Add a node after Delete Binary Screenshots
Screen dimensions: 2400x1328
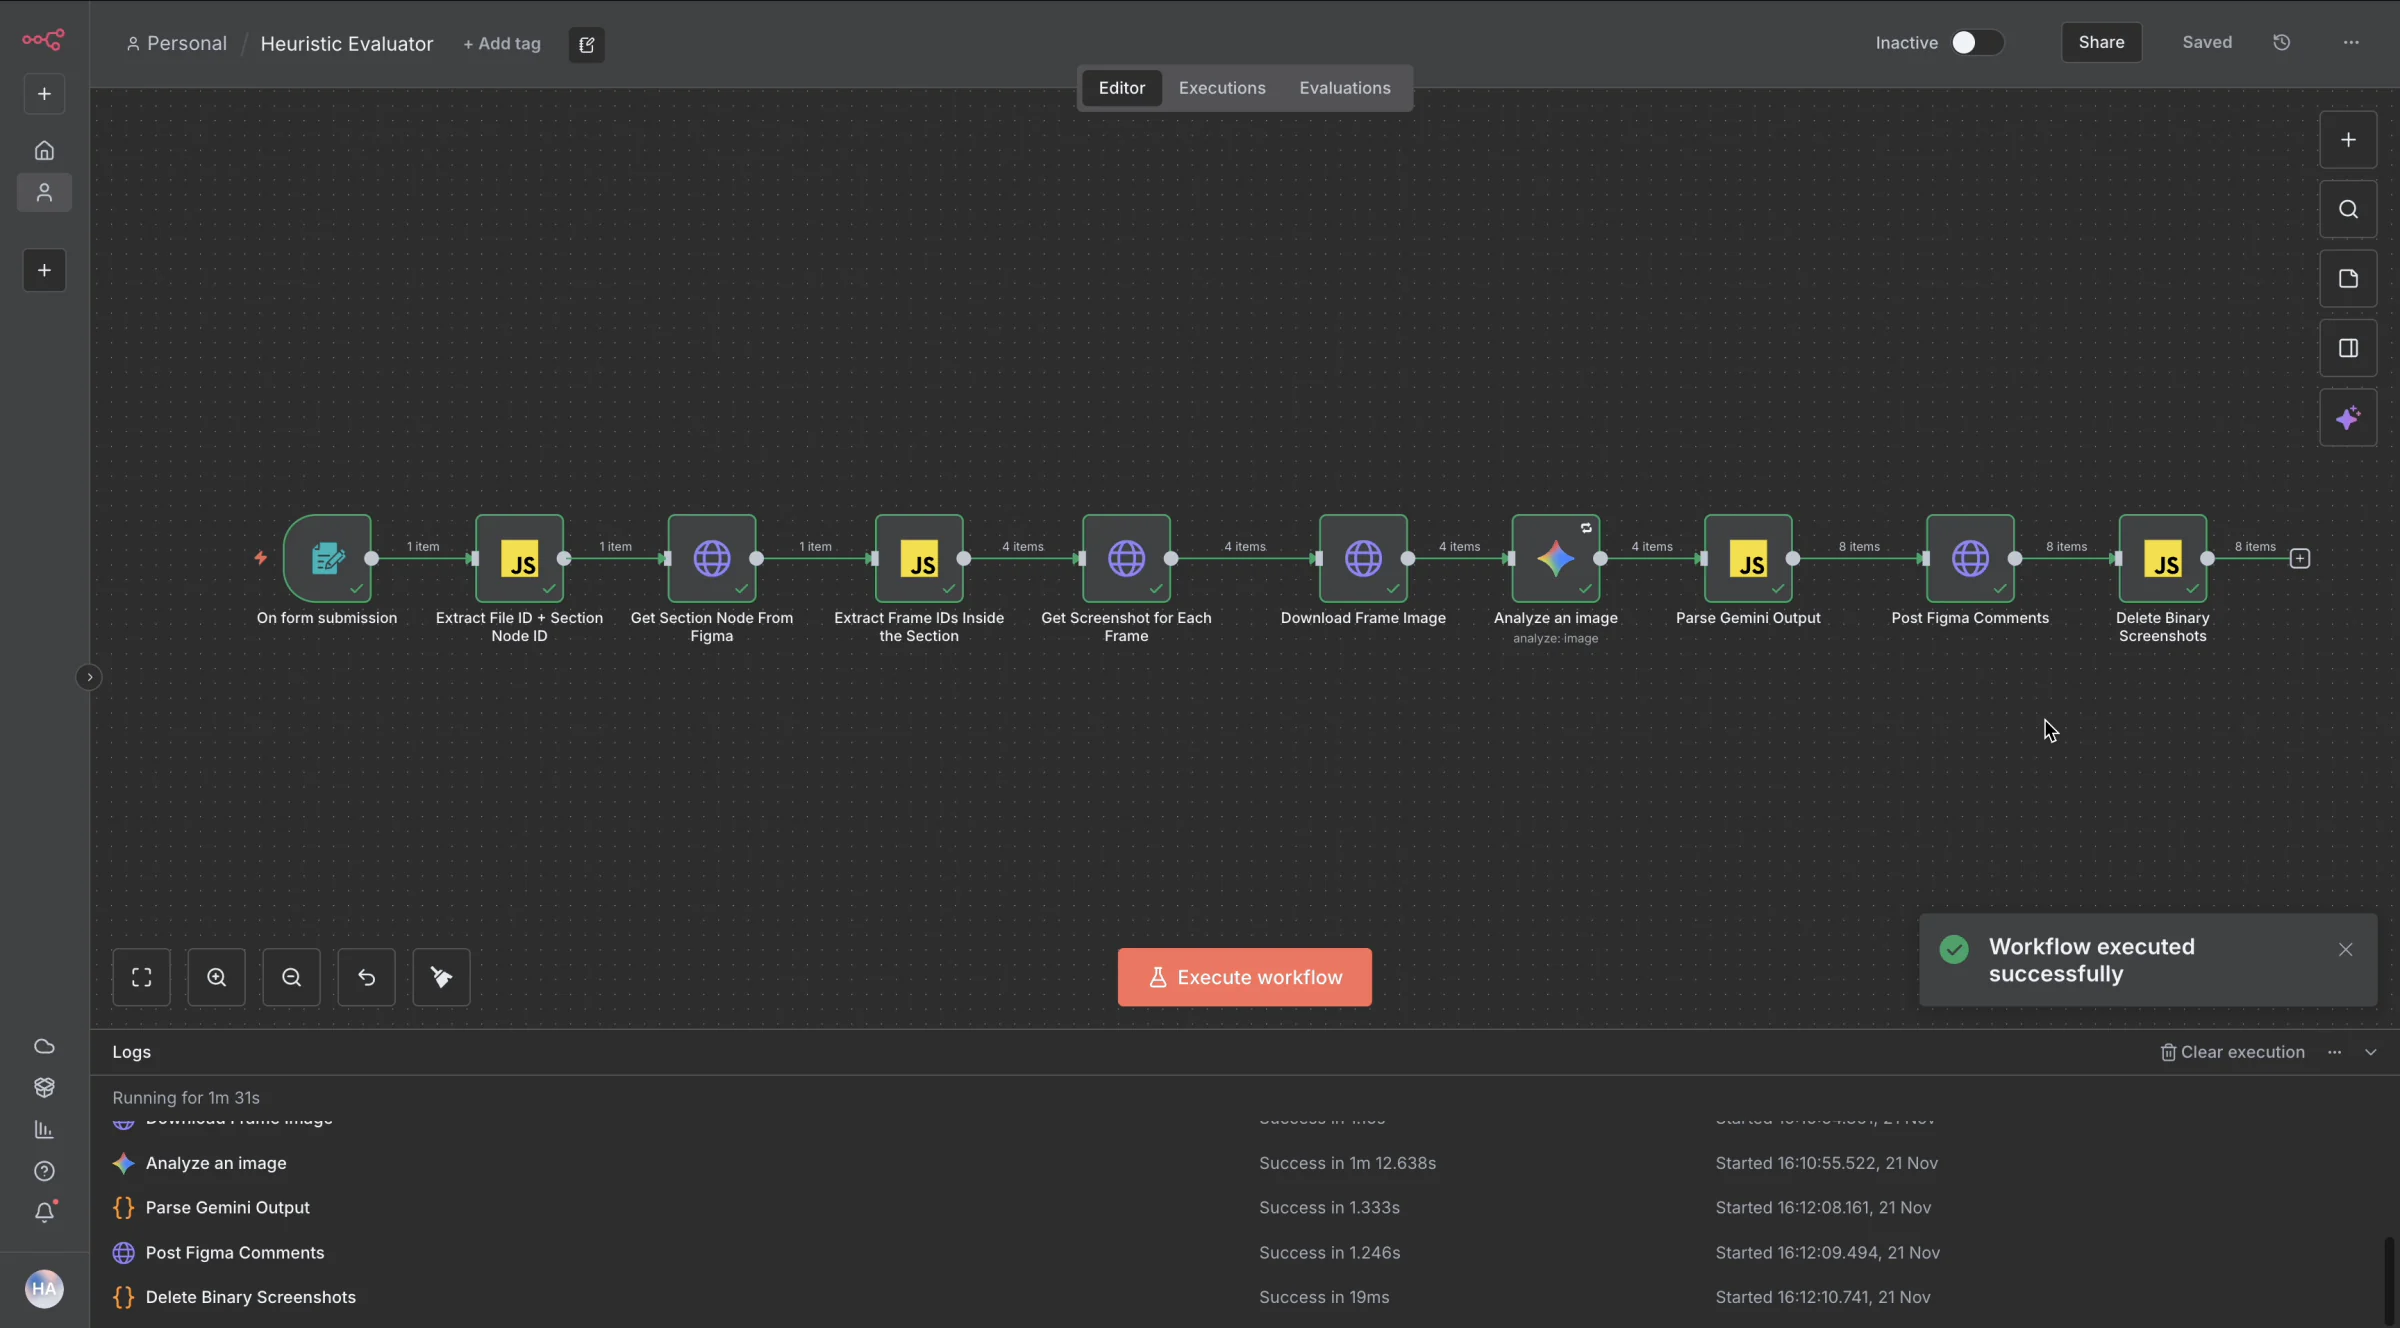pyautogui.click(x=2300, y=559)
